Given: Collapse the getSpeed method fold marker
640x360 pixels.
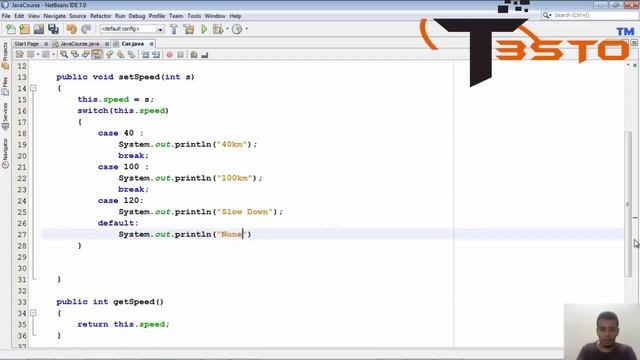Looking at the screenshot, I should pos(33,313).
